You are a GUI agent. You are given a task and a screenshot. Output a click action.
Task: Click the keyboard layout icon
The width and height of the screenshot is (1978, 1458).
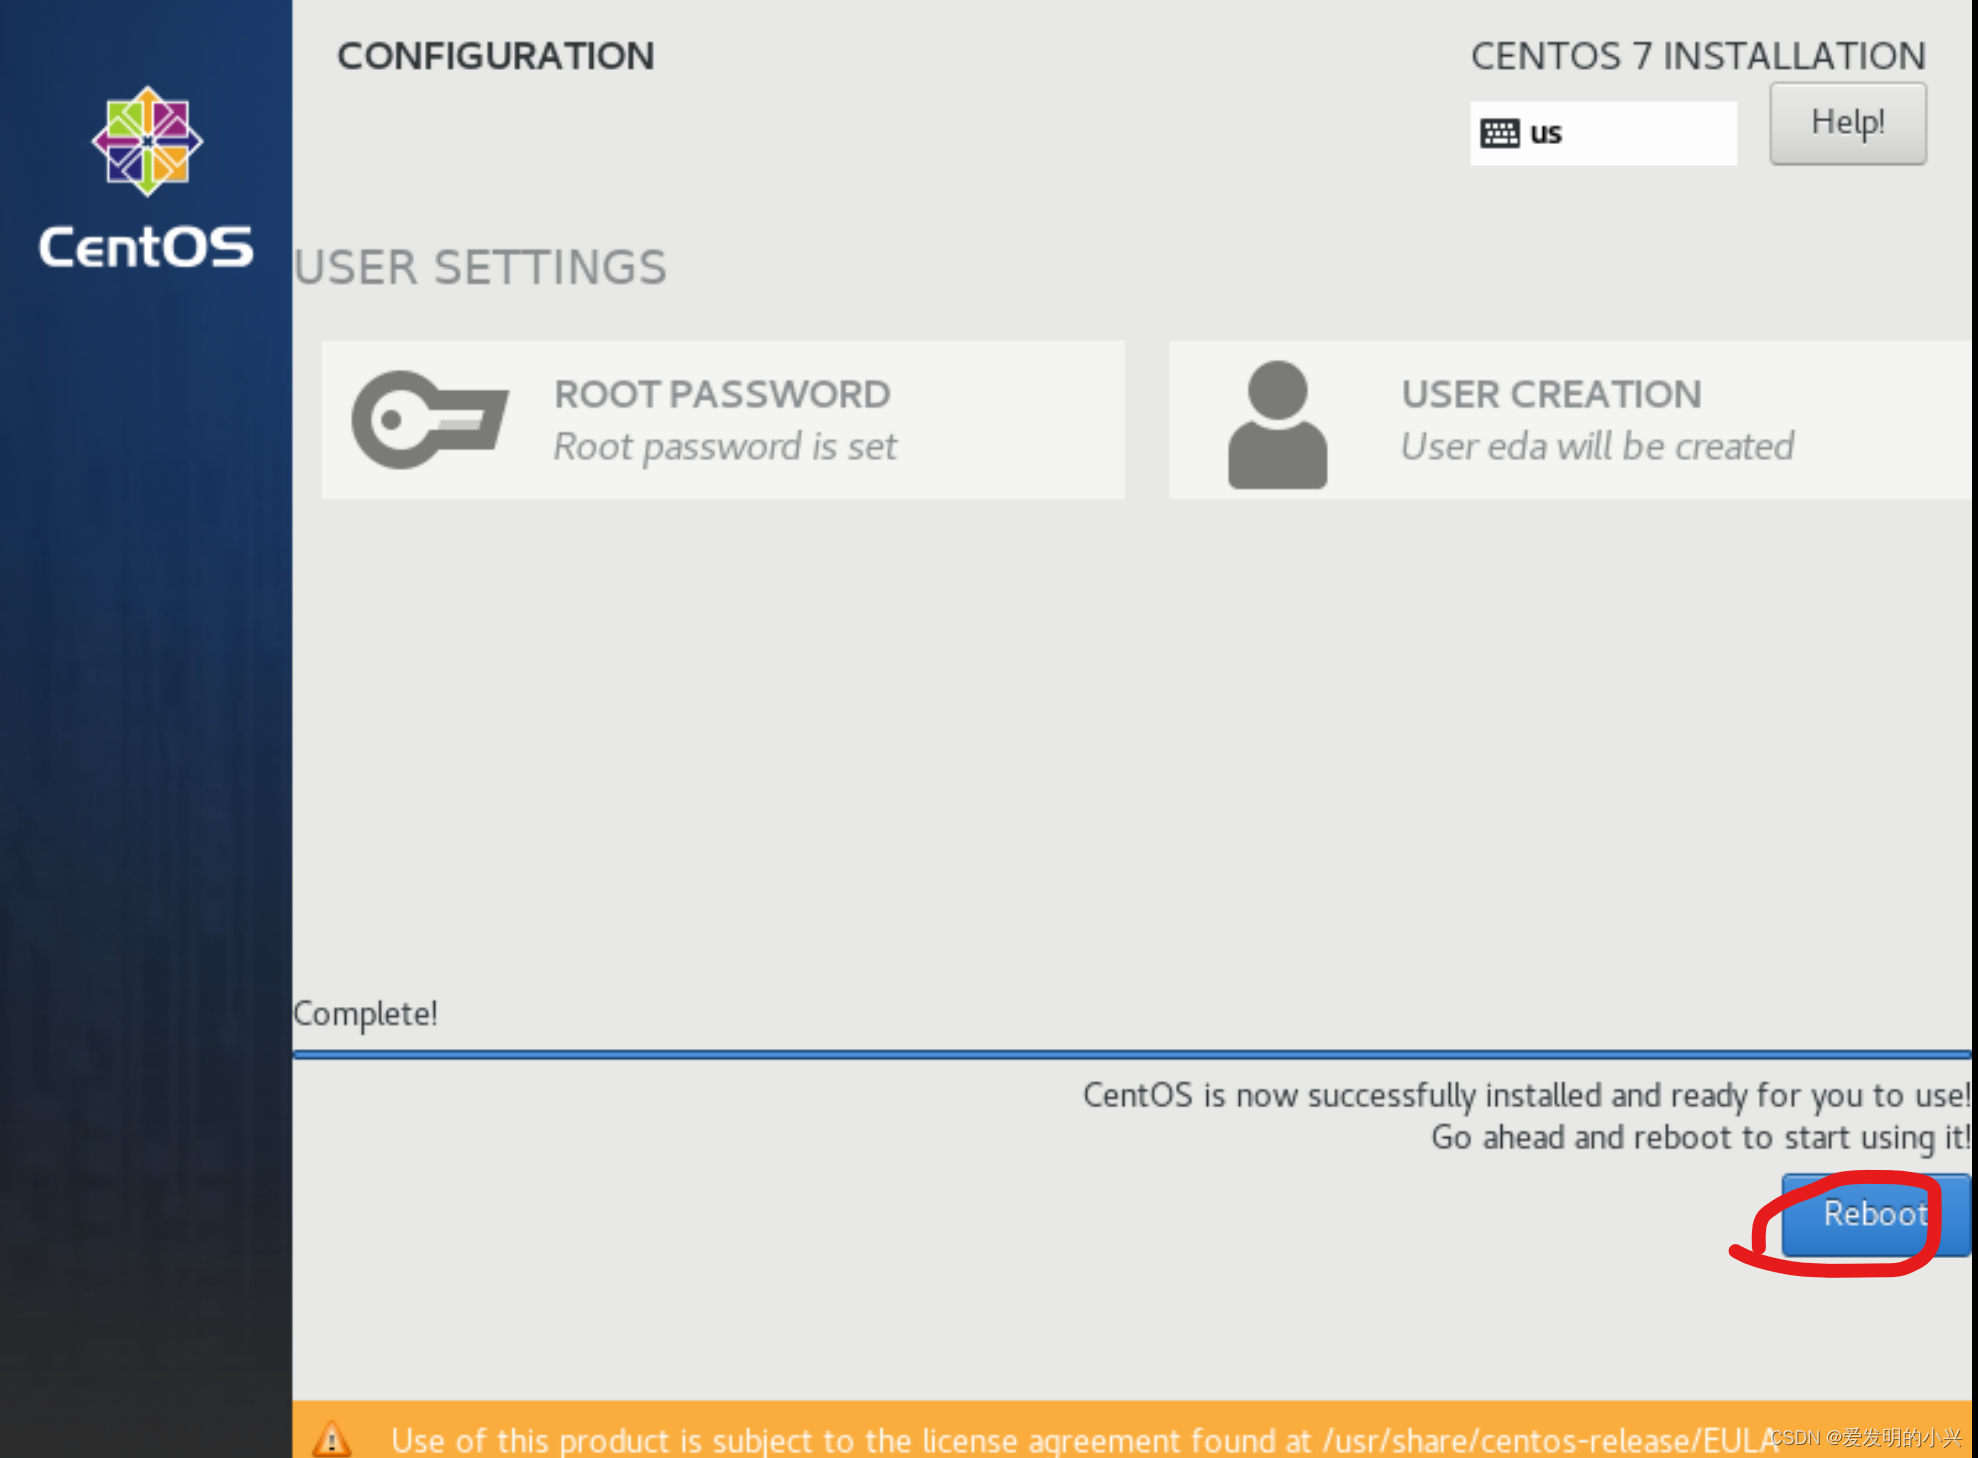click(1499, 133)
